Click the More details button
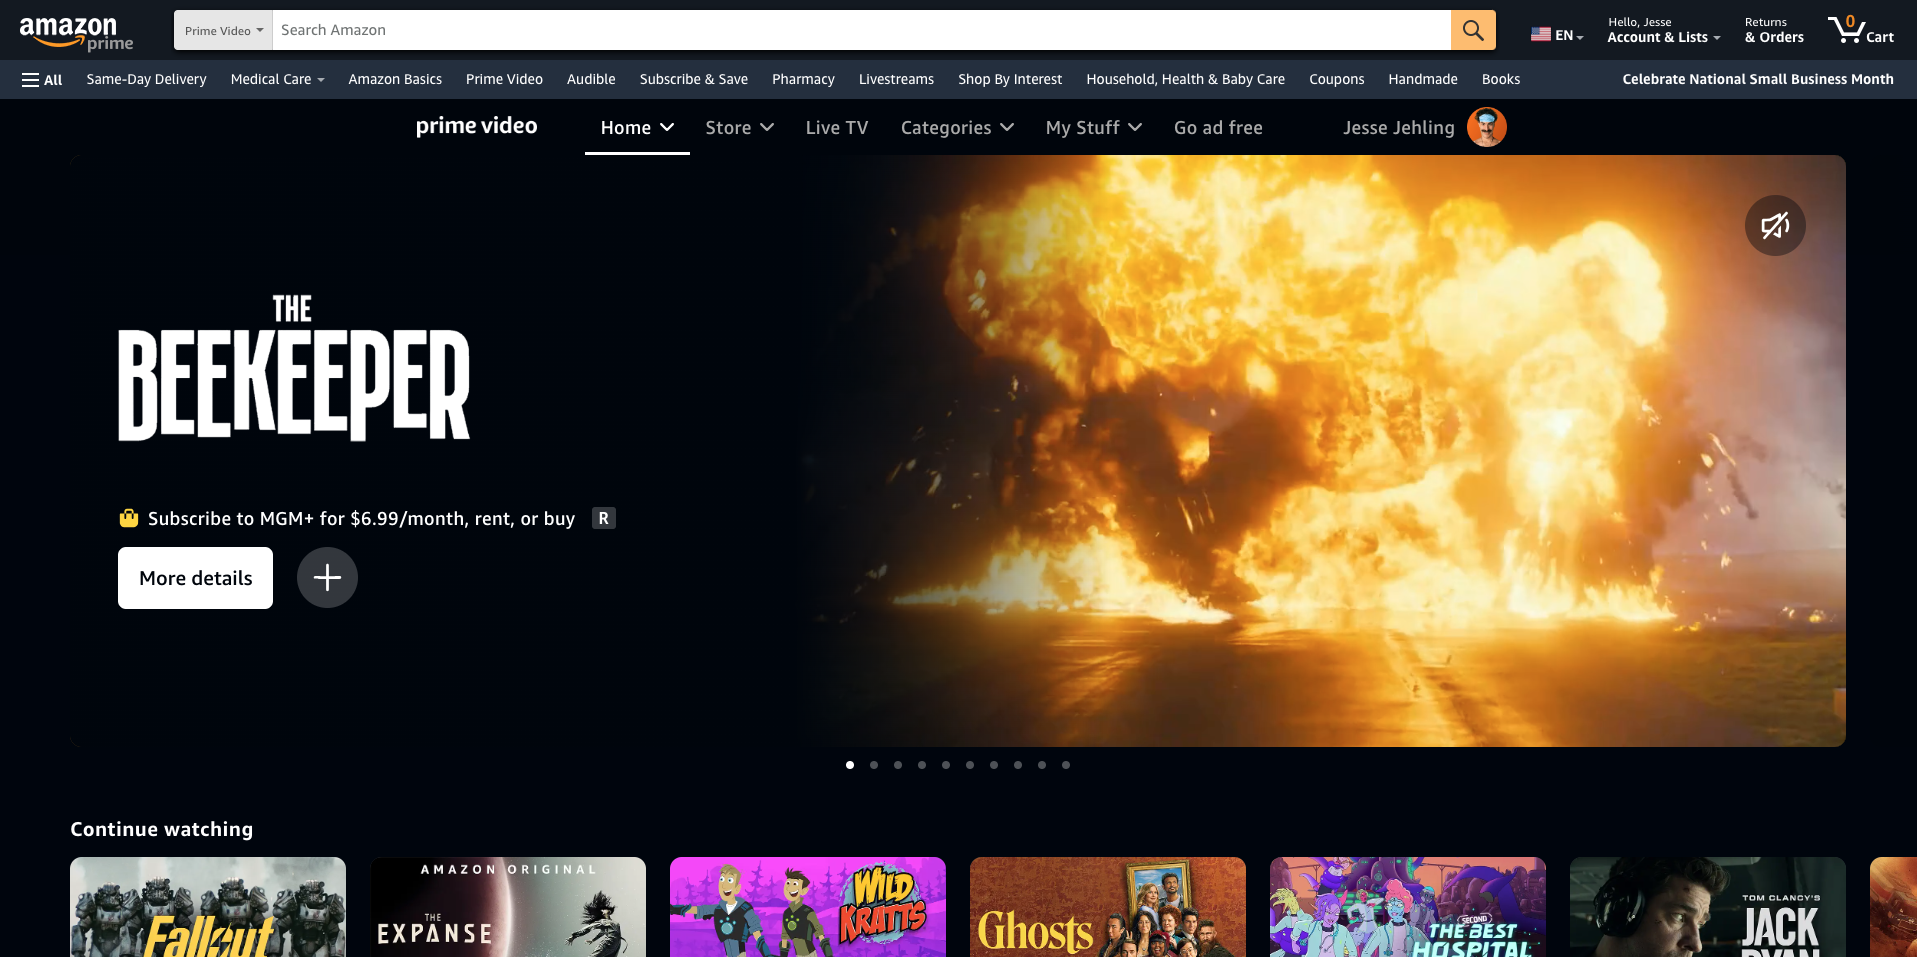1917x957 pixels. [195, 578]
